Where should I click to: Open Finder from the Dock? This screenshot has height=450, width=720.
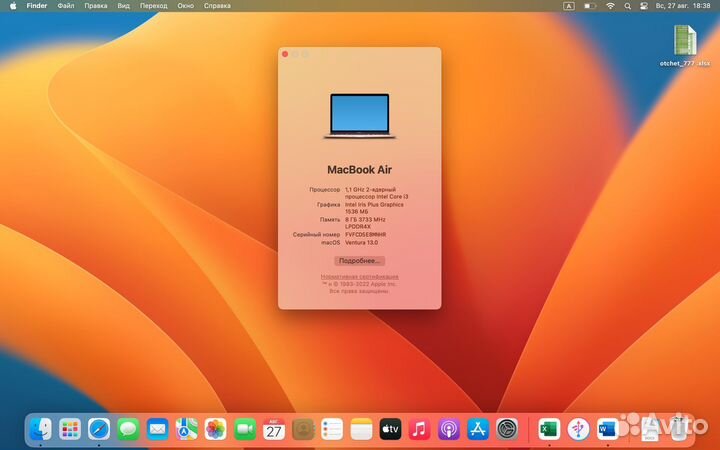(40, 430)
